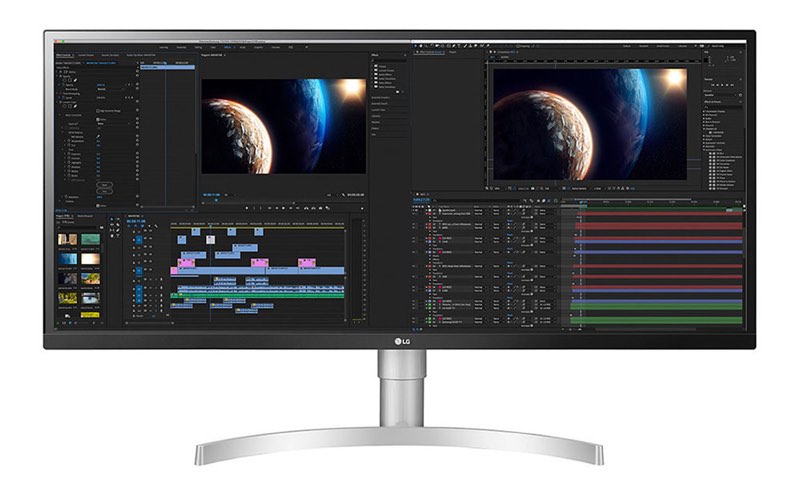Viewport: 800px width, 483px height.
Task: Click the ellipse mask tool under Opacity
Action: pos(64,80)
